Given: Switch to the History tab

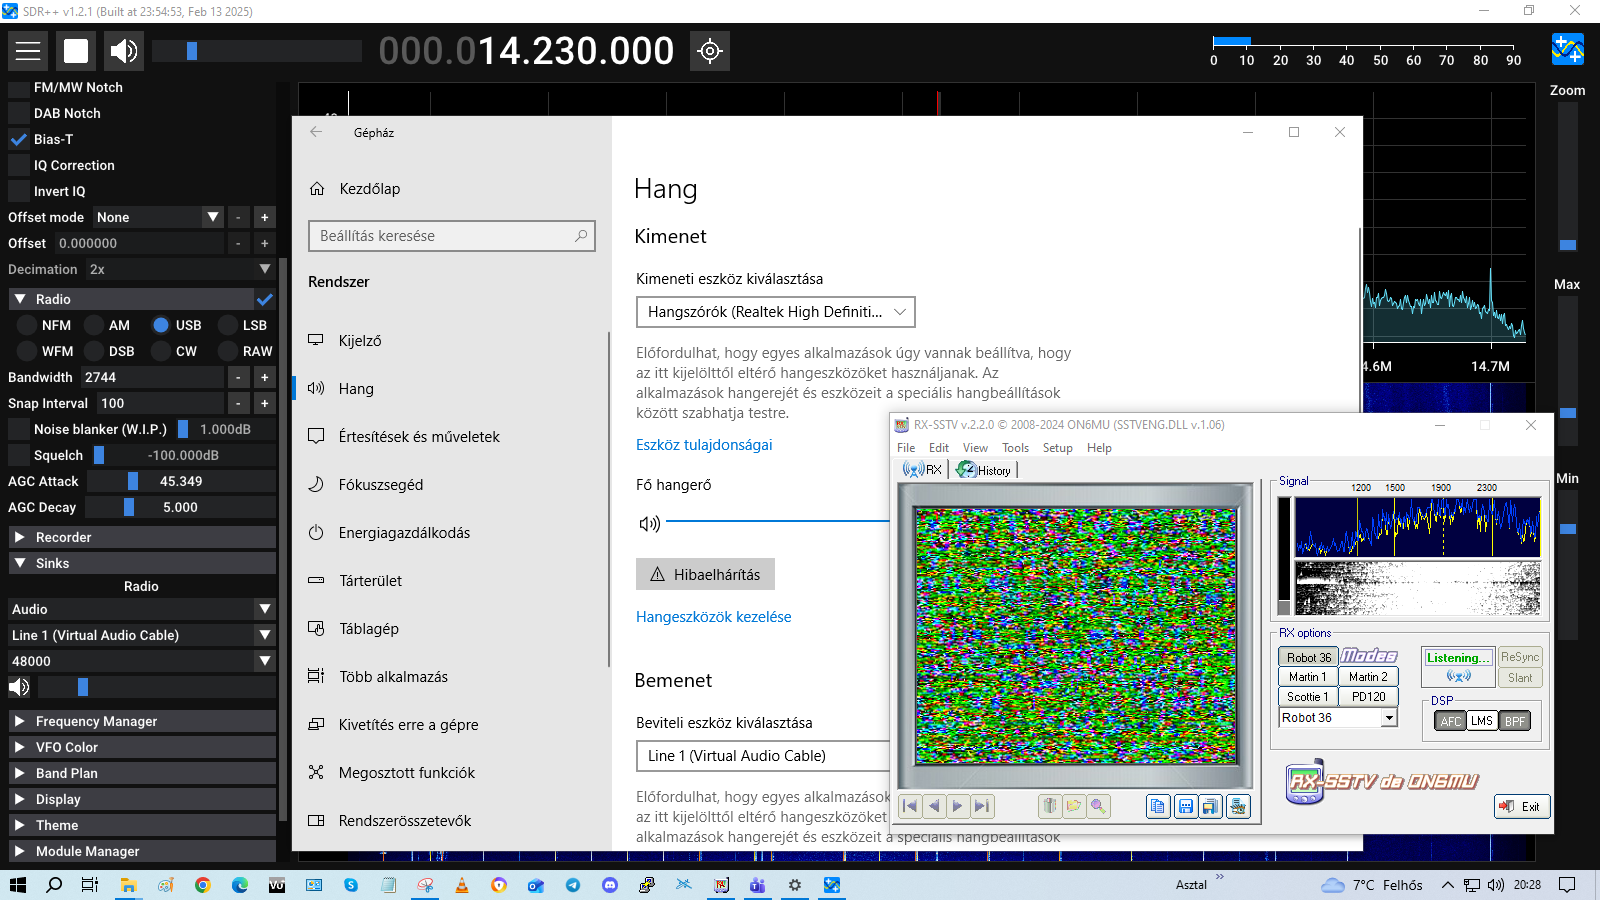Looking at the screenshot, I should [x=985, y=470].
